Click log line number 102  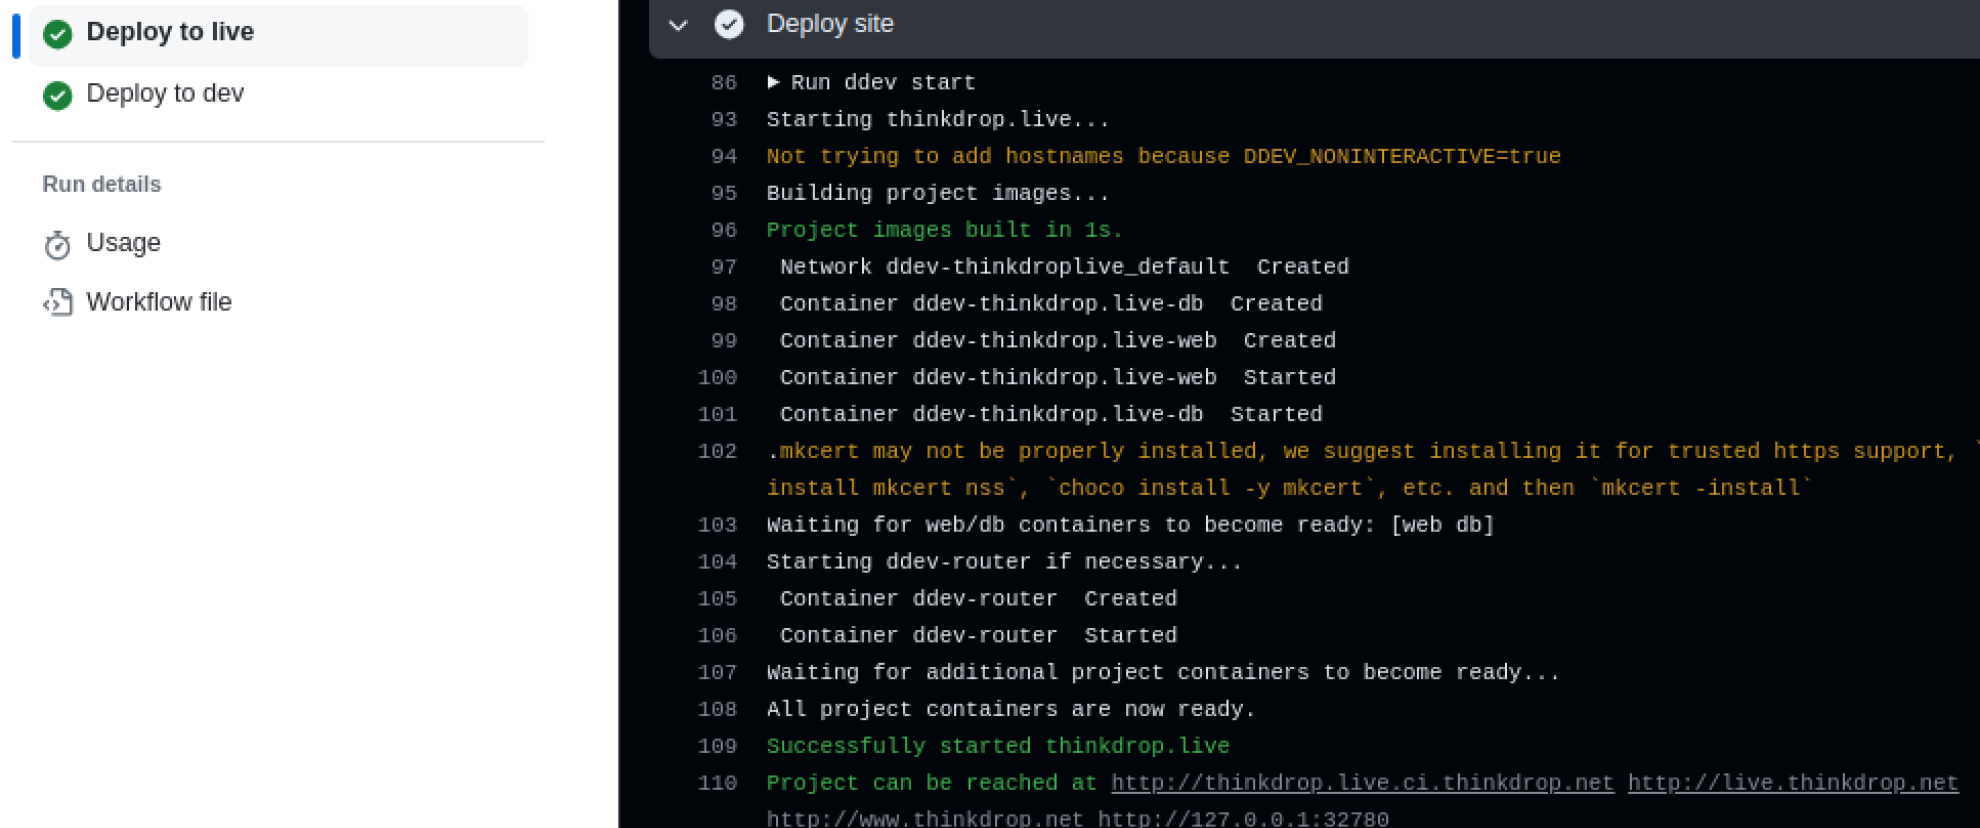[x=717, y=451]
